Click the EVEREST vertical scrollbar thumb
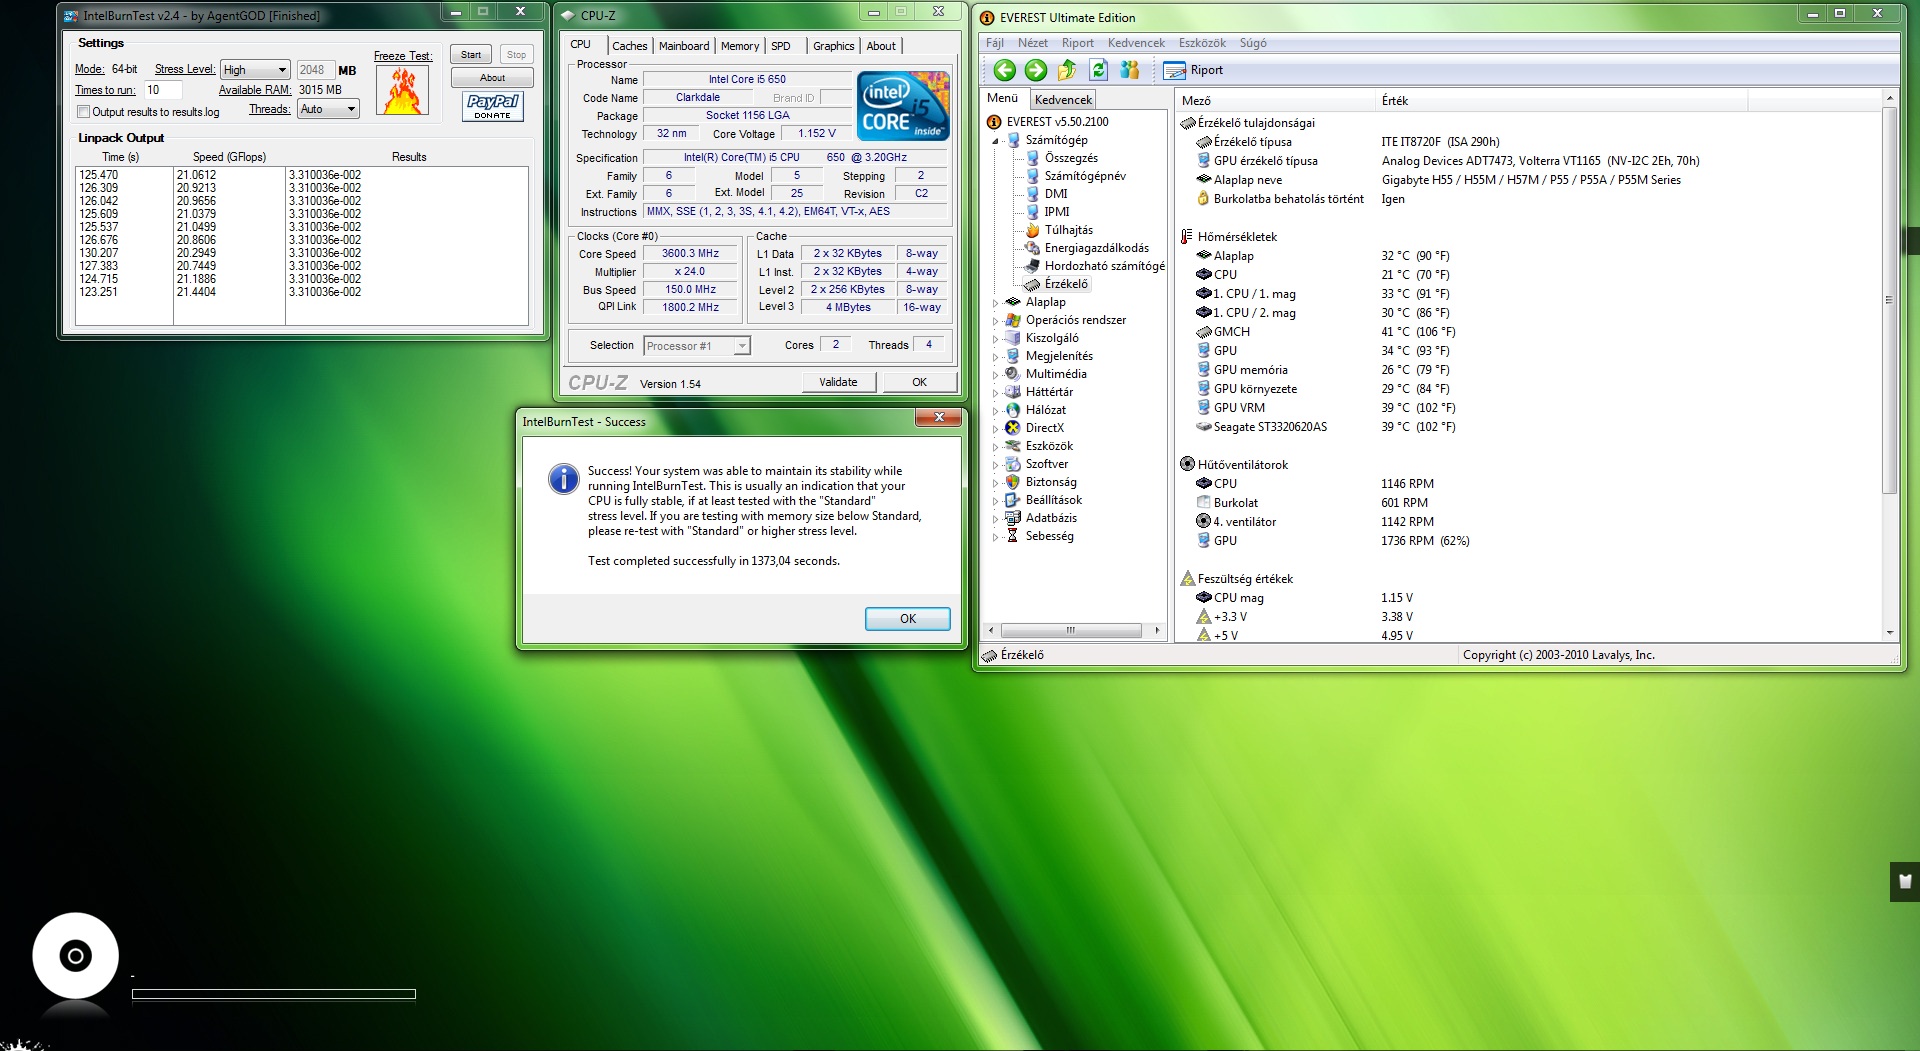1920x1051 pixels. 1889,300
